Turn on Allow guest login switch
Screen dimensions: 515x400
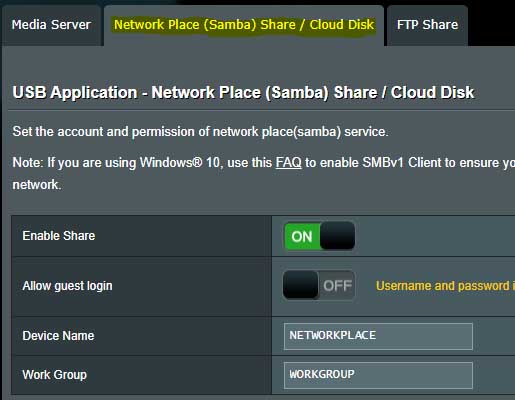pos(319,285)
